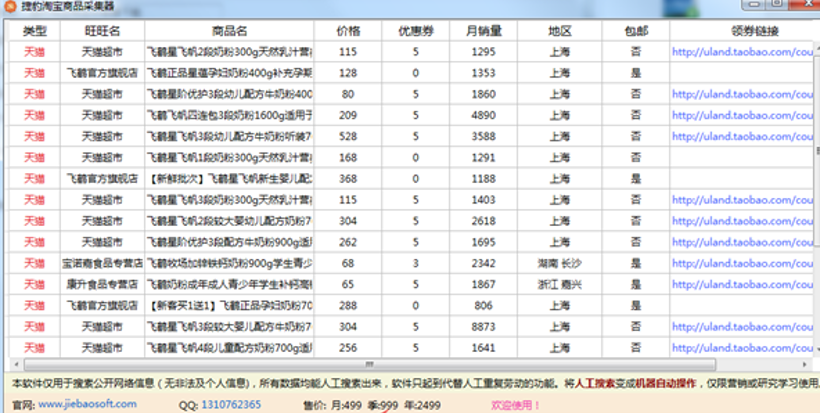Click product 飞鹤星飞帆4段儿童配方奶粉700g cell
The width and height of the screenshot is (820, 413).
coord(229,348)
